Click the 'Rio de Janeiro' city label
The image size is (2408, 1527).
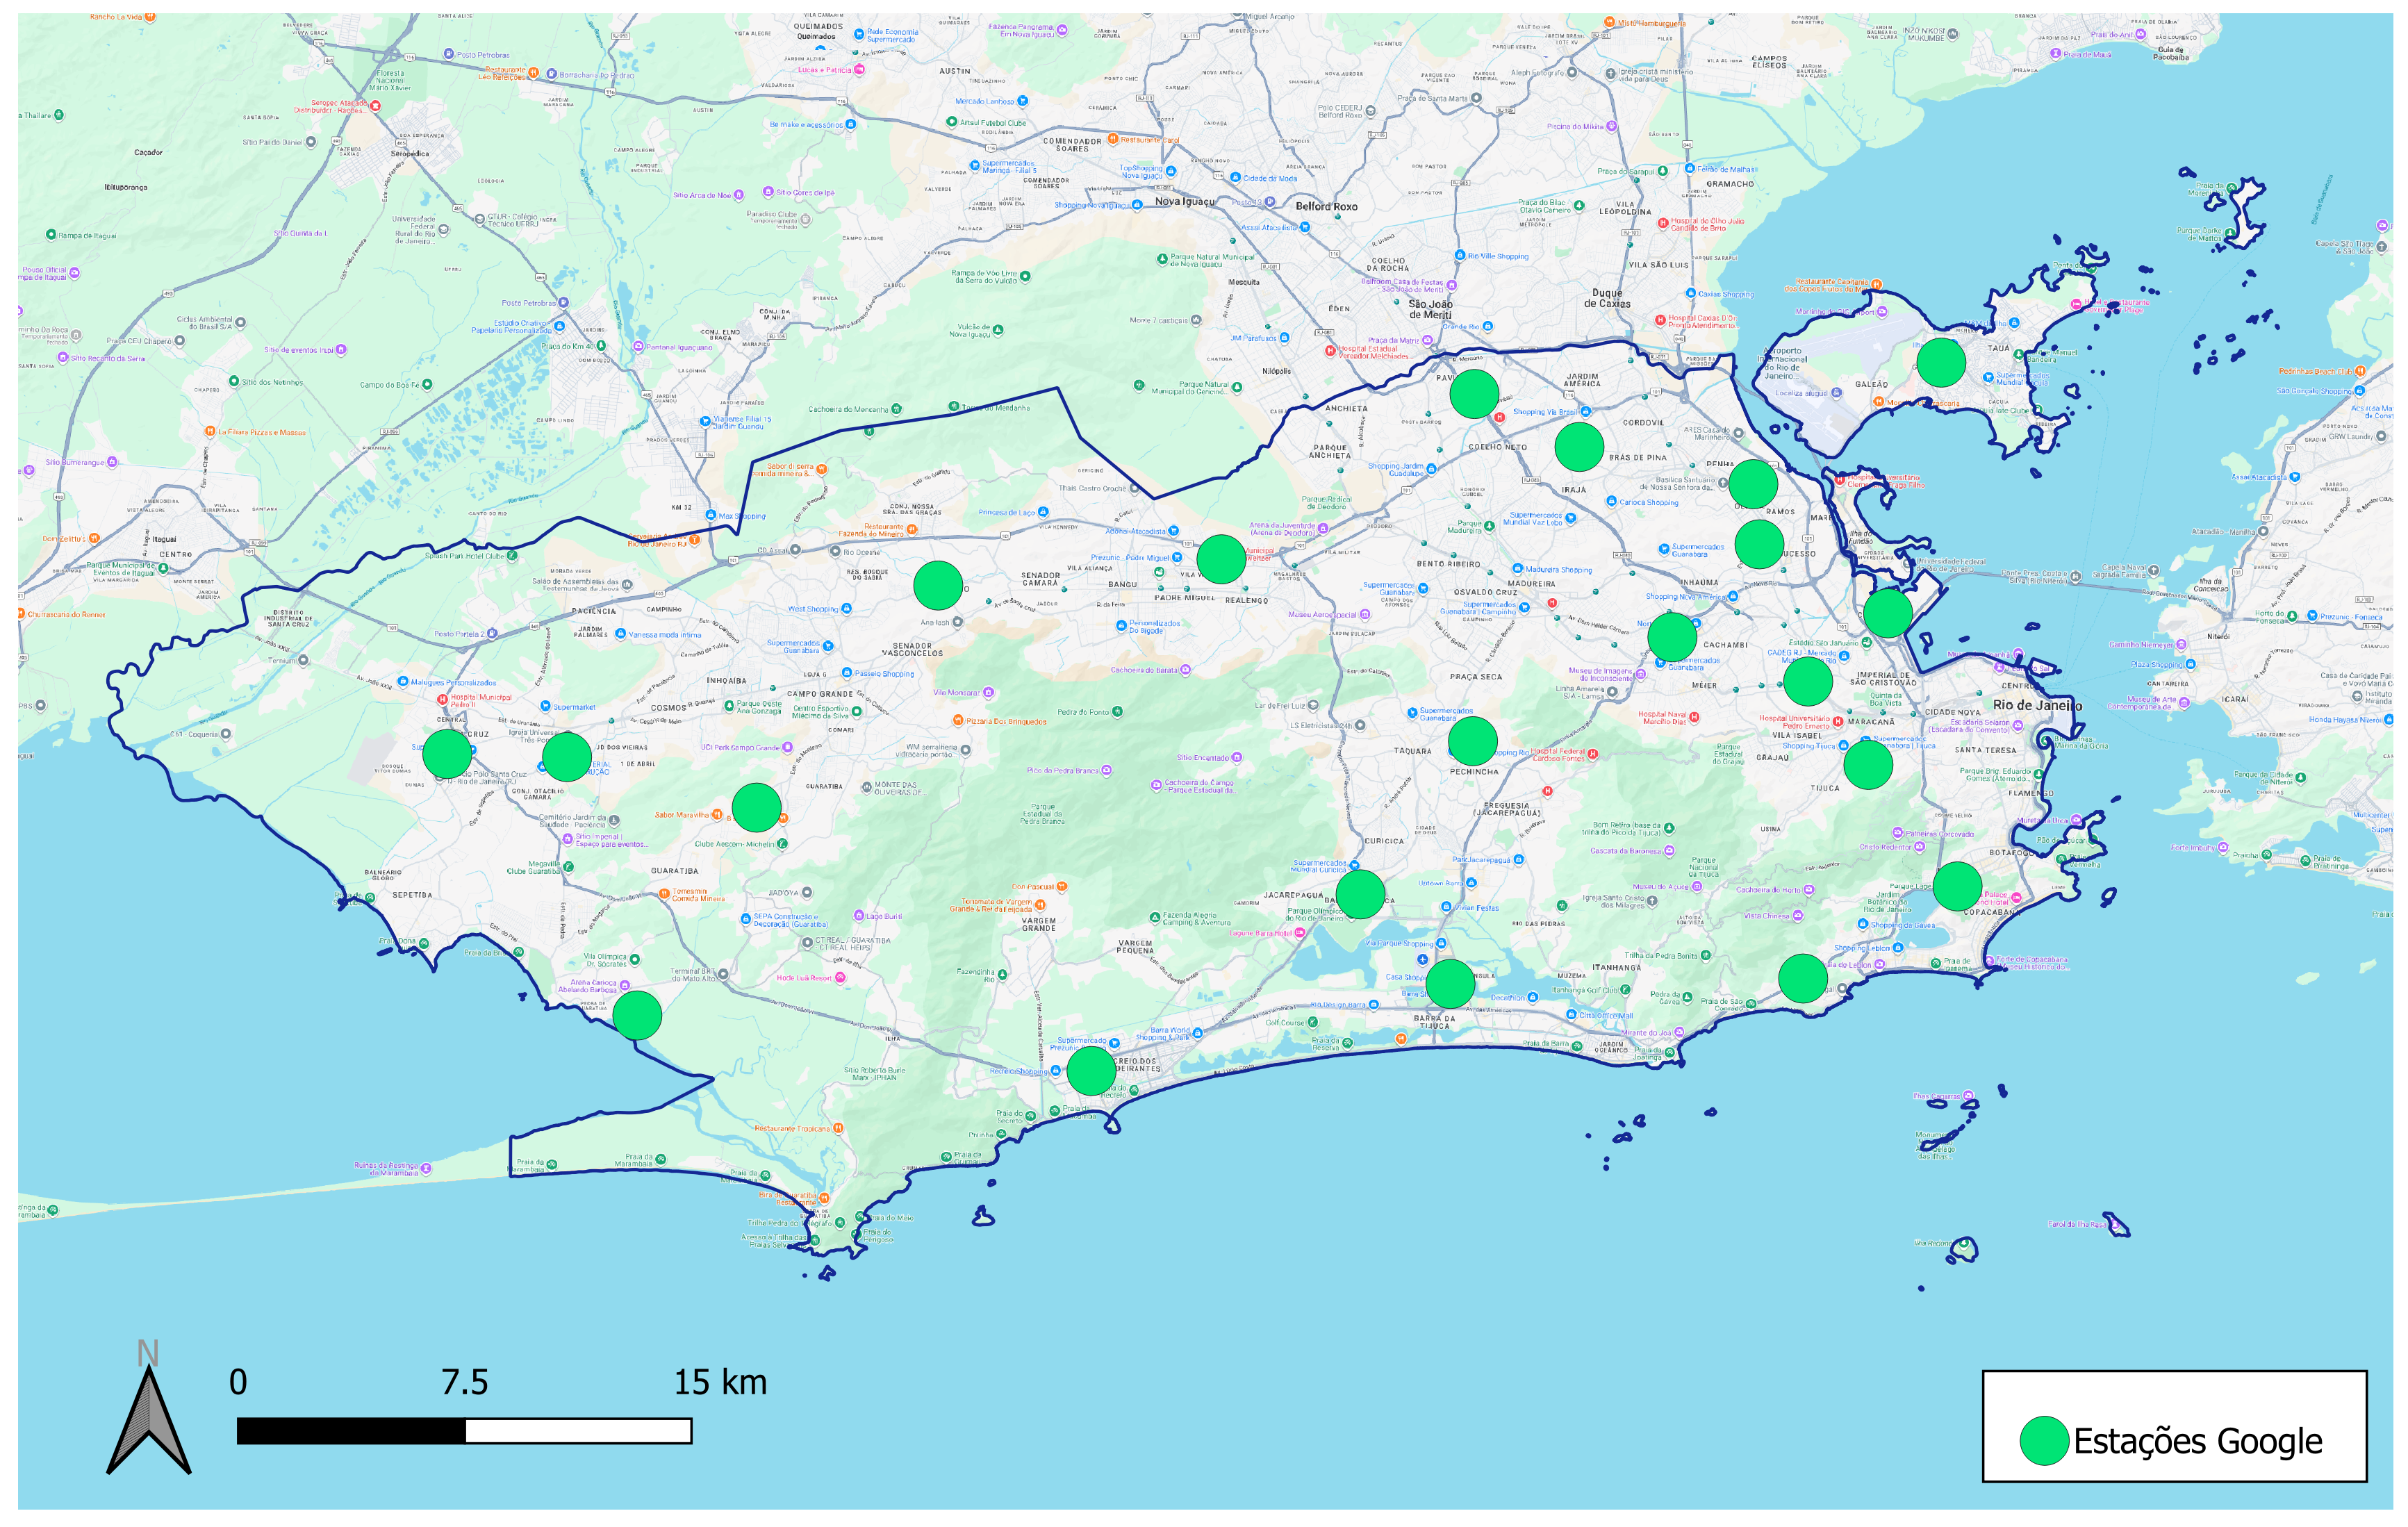point(2037,705)
